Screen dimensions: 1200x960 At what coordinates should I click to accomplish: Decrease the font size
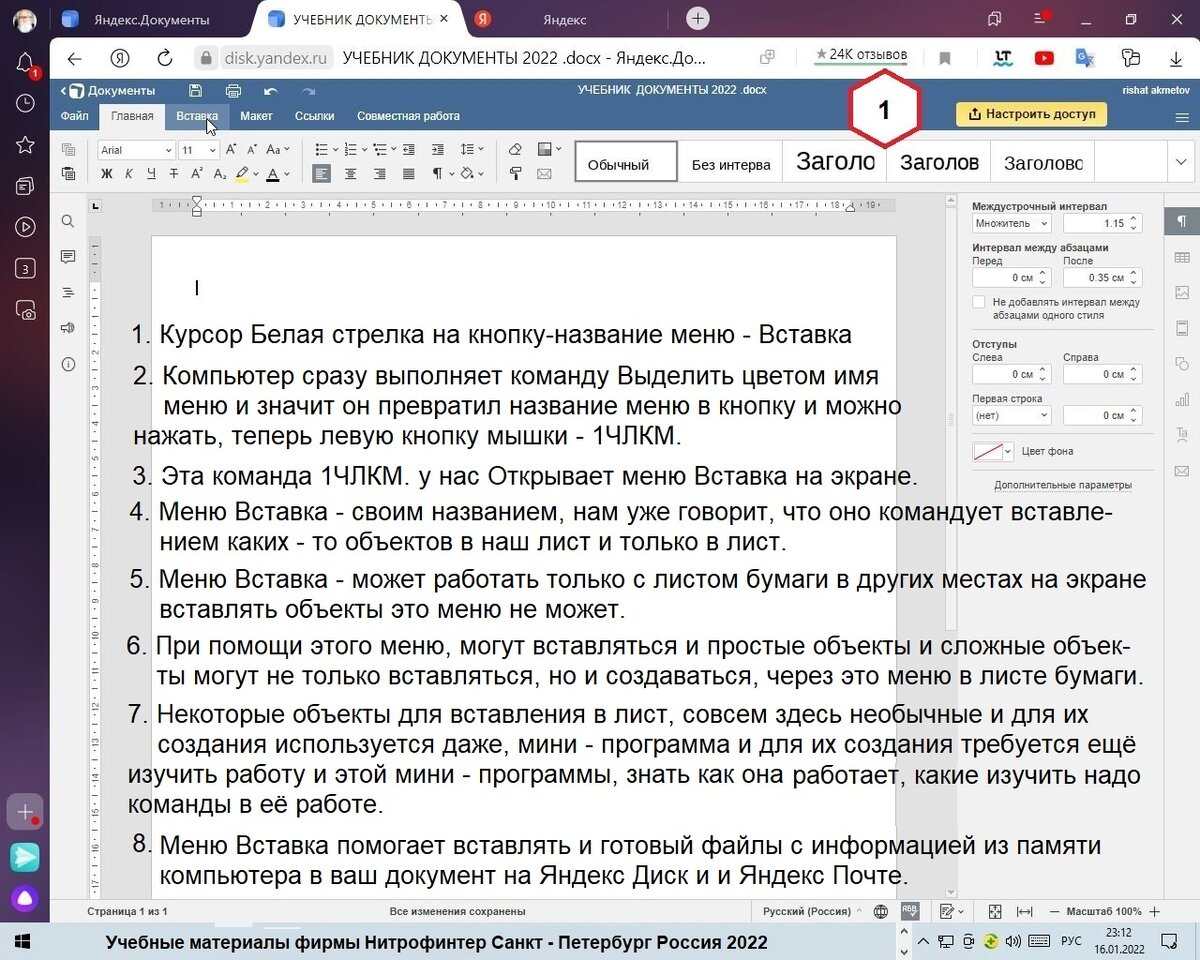click(252, 150)
